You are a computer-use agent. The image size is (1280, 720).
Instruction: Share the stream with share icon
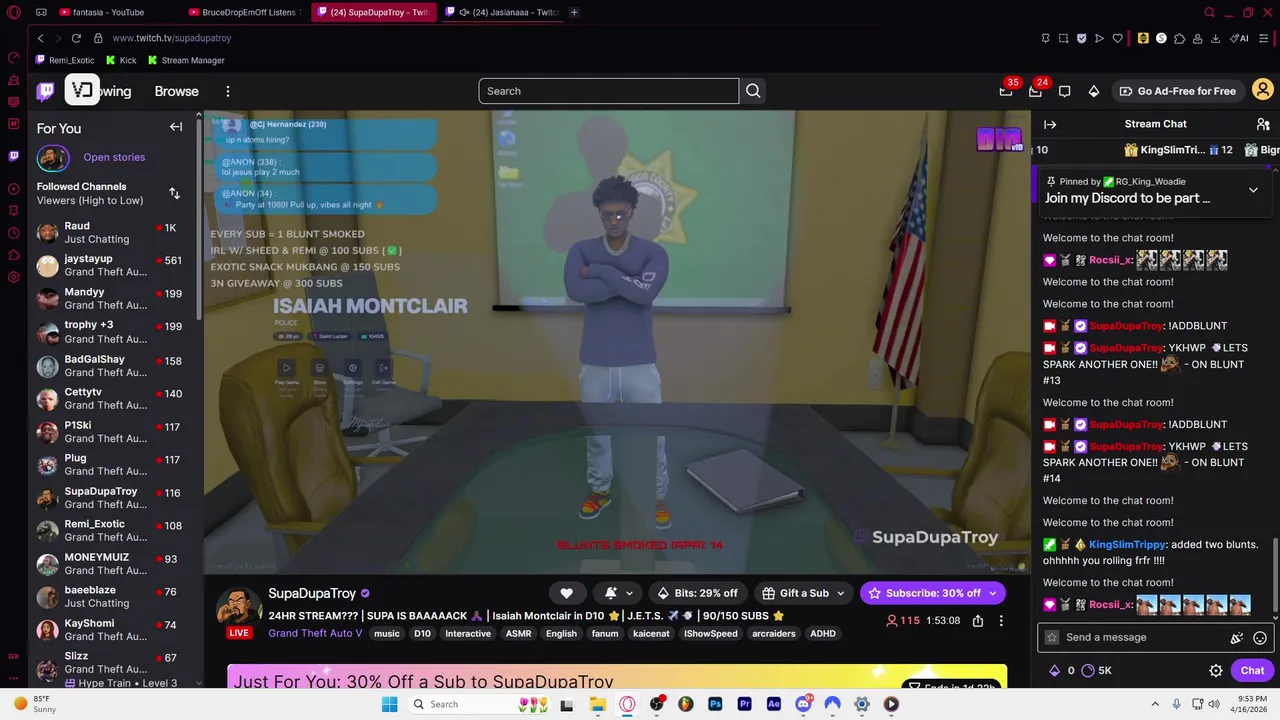click(978, 621)
